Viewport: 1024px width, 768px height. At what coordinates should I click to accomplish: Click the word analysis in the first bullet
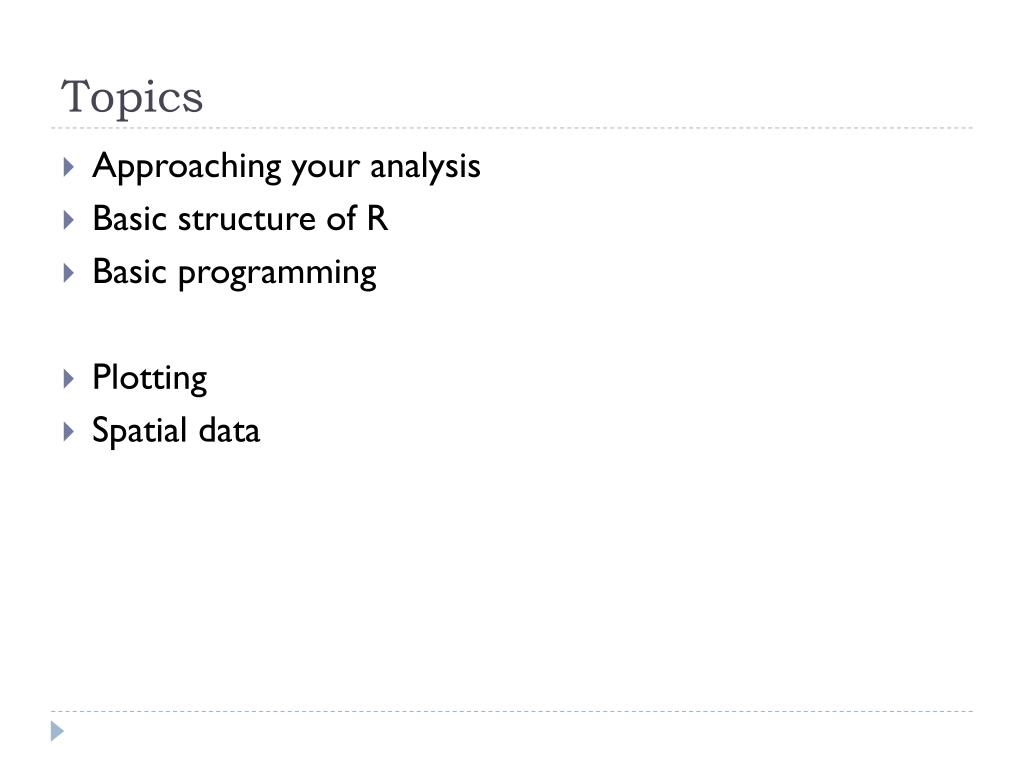click(426, 167)
